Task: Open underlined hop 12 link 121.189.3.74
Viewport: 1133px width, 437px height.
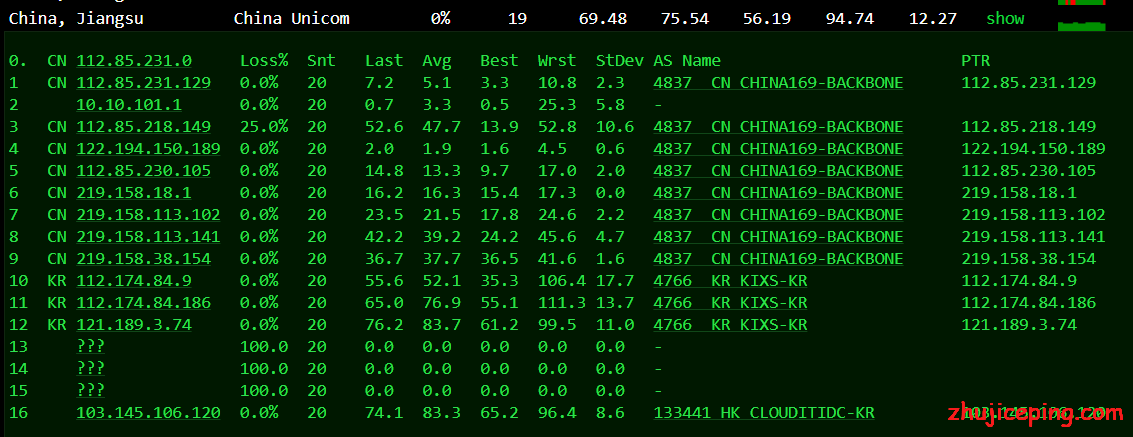Action: coord(134,325)
